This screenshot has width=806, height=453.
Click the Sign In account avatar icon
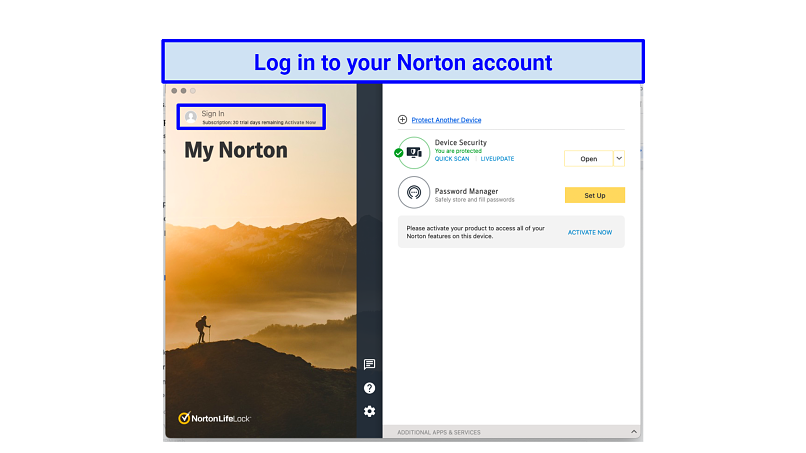click(x=191, y=117)
